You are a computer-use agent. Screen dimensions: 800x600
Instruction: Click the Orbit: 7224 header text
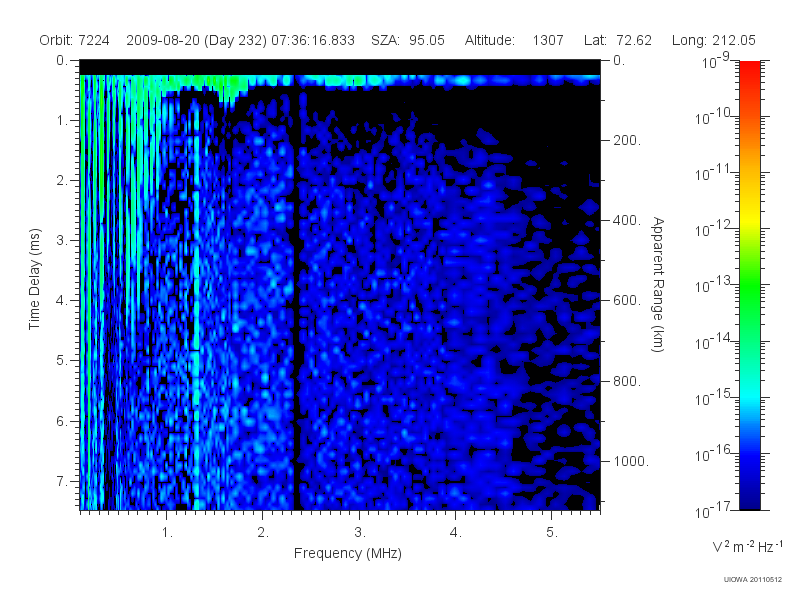74,40
